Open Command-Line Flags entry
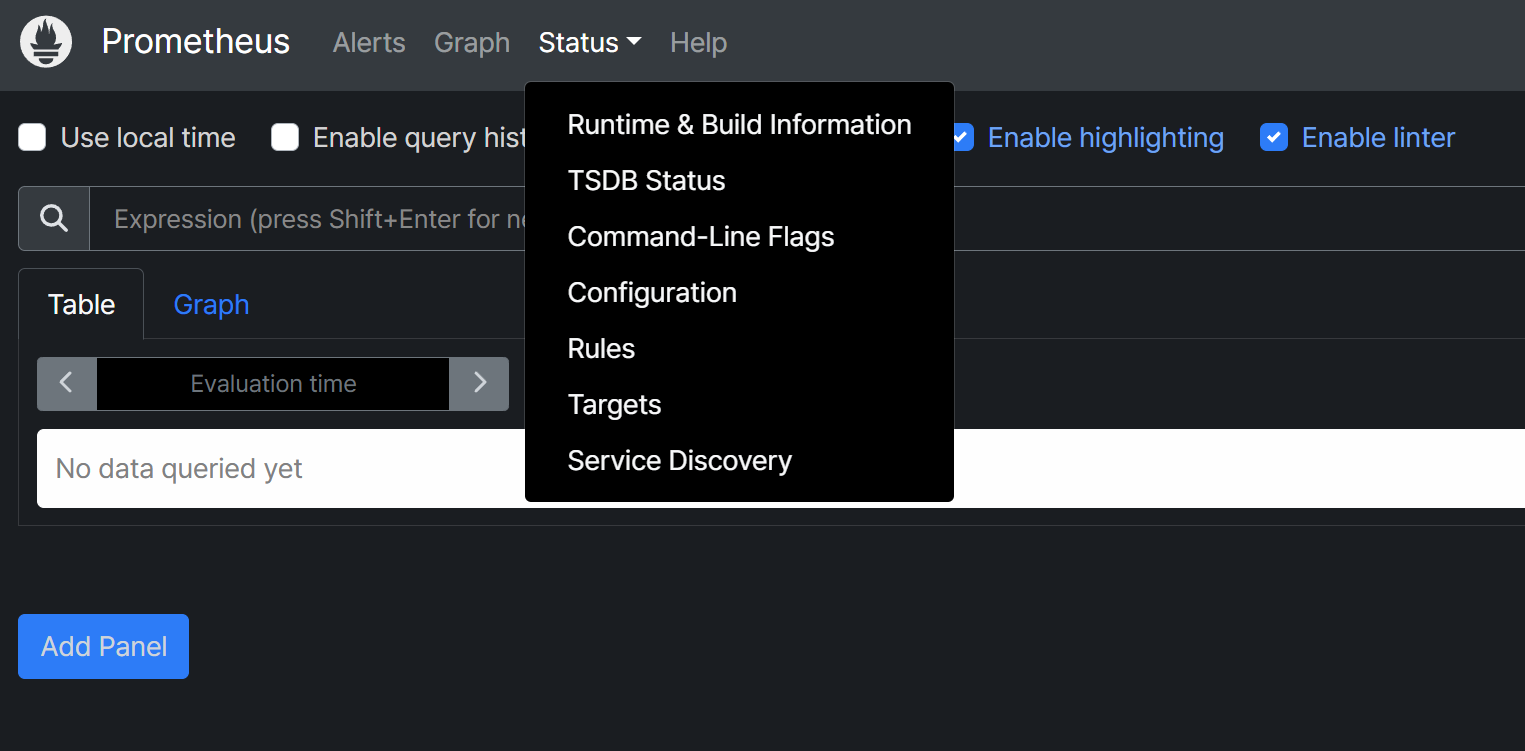The height and width of the screenshot is (751, 1525). [739, 237]
